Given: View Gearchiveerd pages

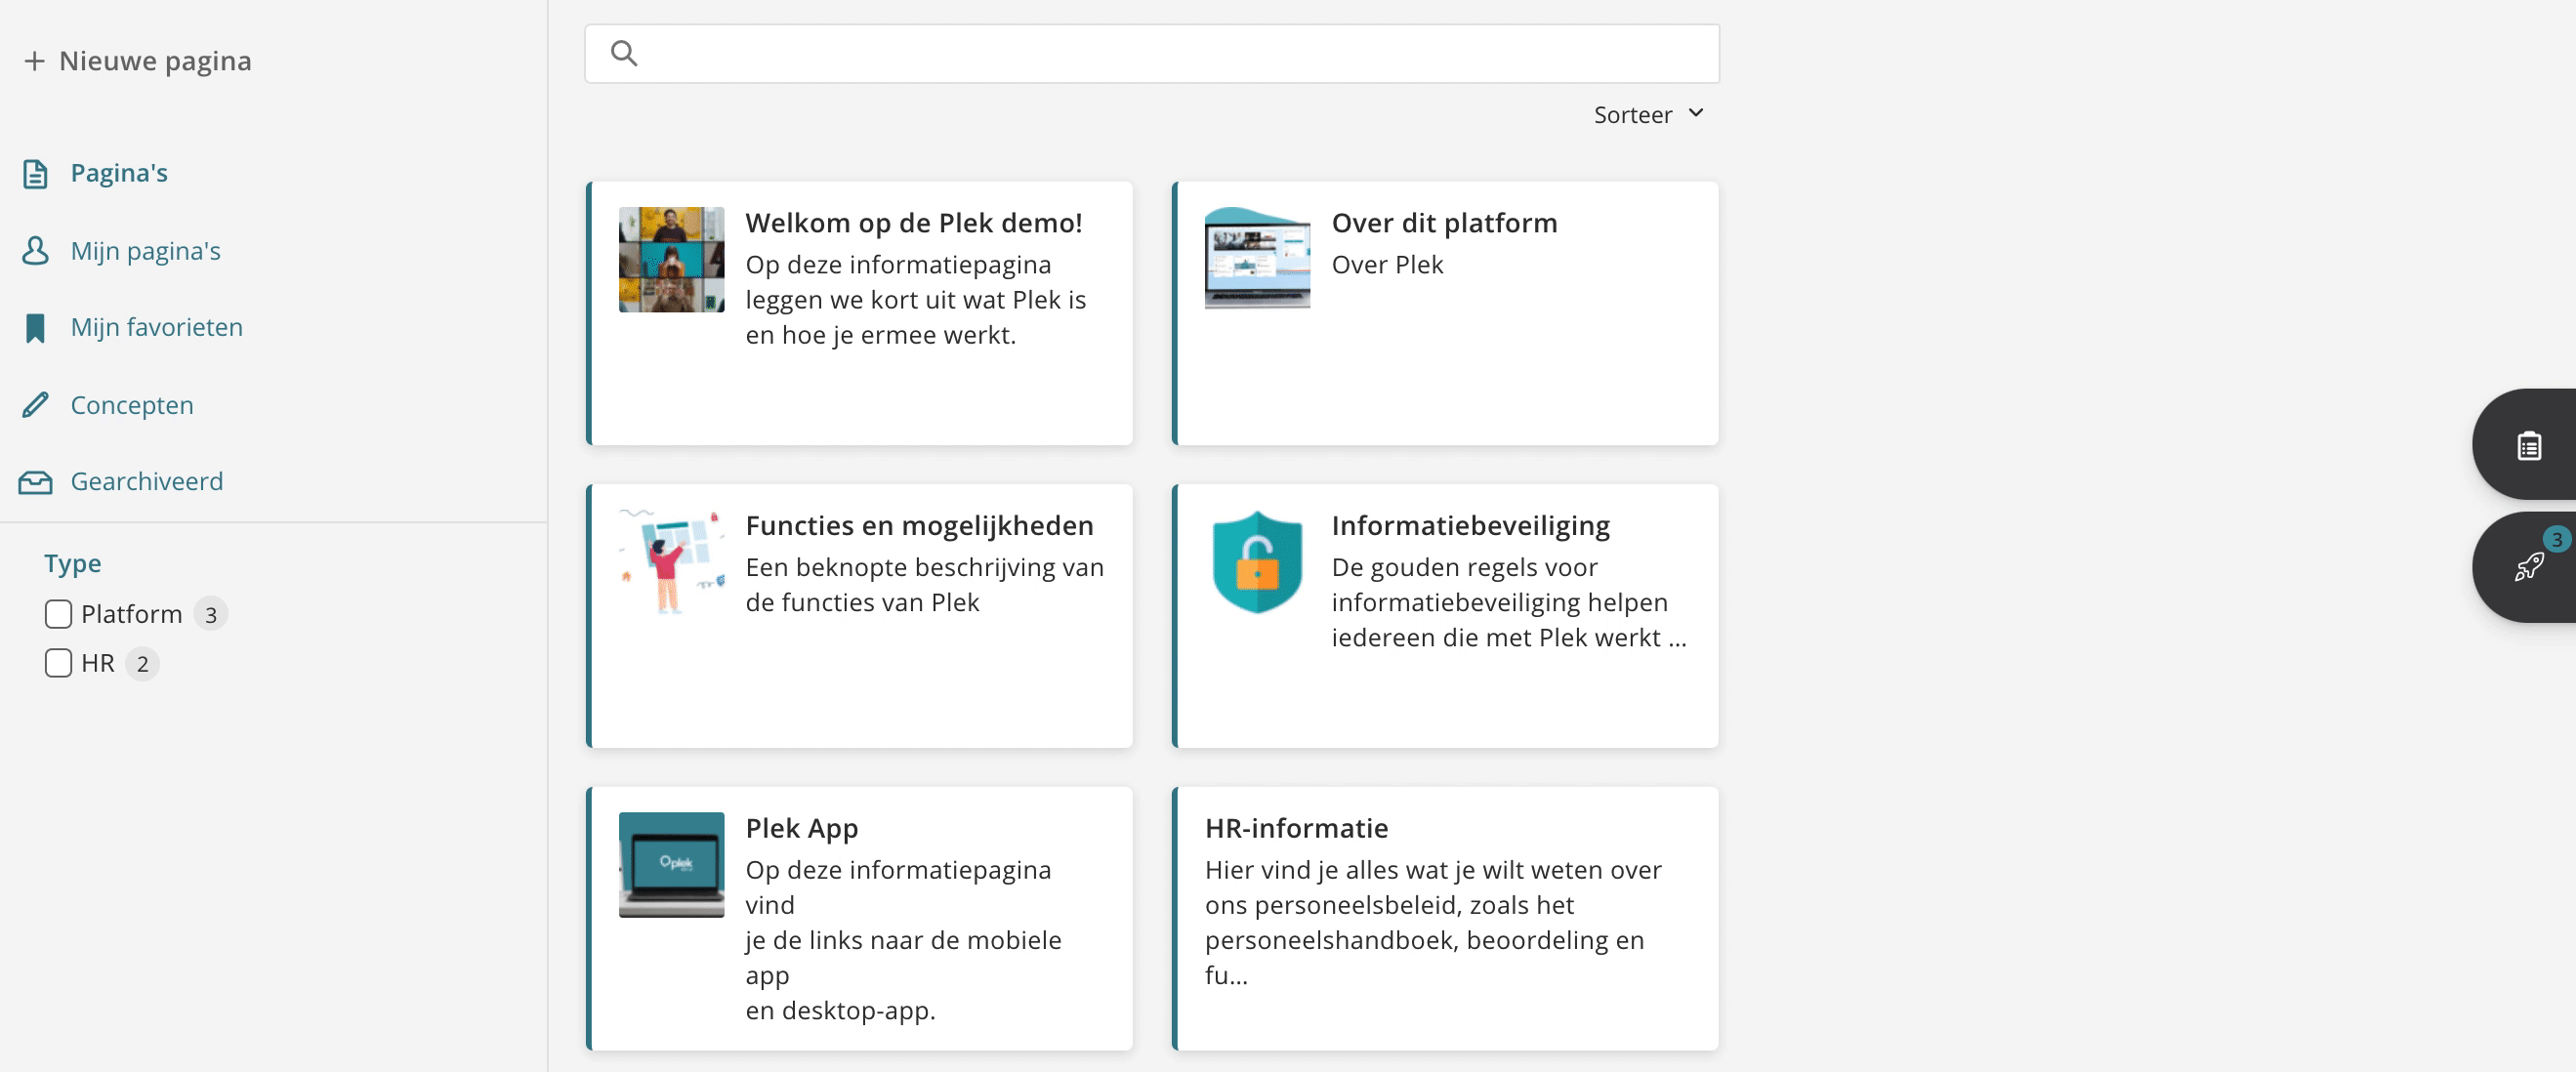Looking at the screenshot, I should [147, 481].
